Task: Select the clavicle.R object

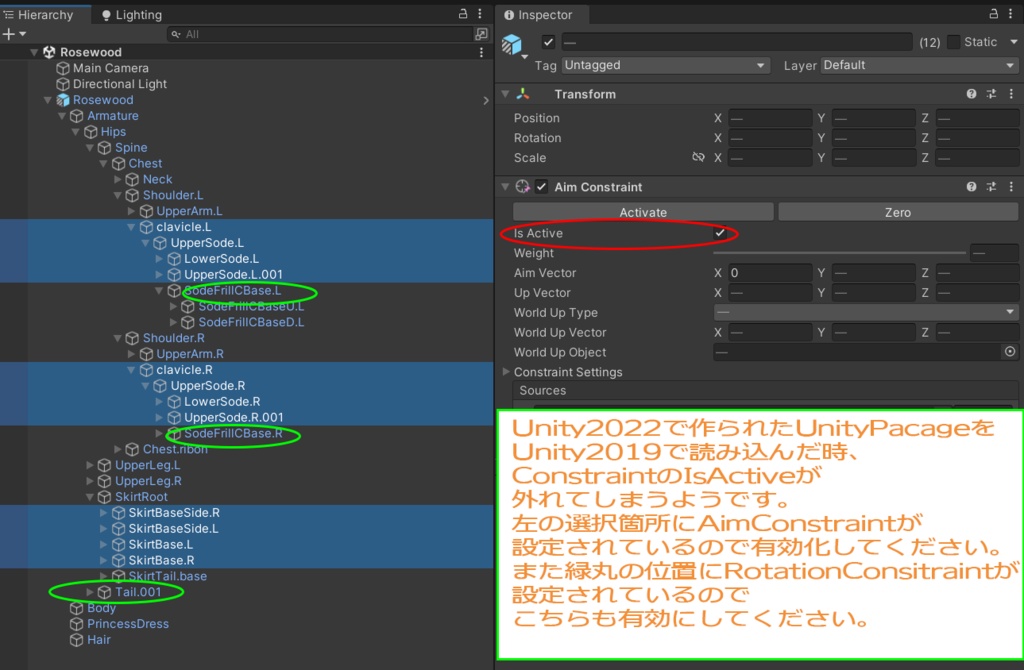Action: [184, 370]
